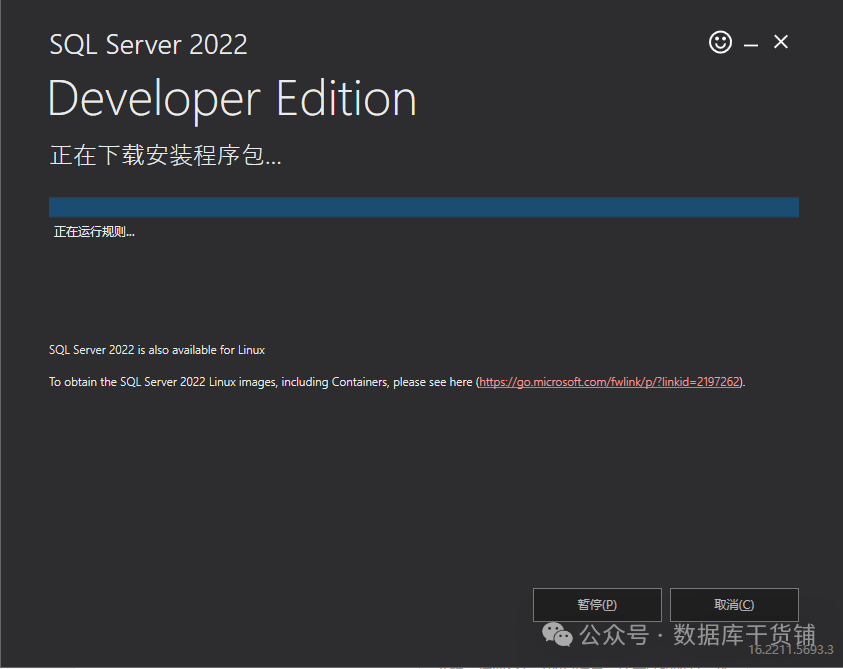Click the blue download progress bar

point(424,207)
